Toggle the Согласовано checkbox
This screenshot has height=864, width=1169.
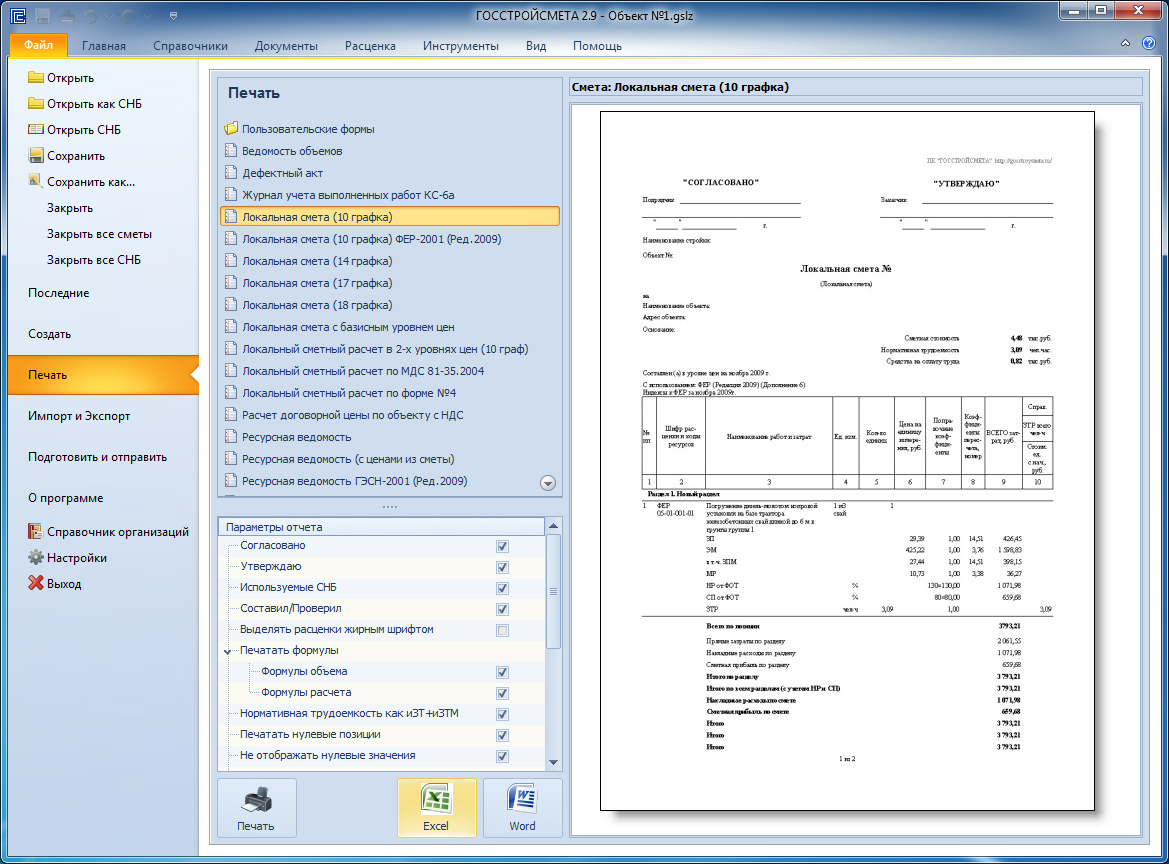(502, 546)
